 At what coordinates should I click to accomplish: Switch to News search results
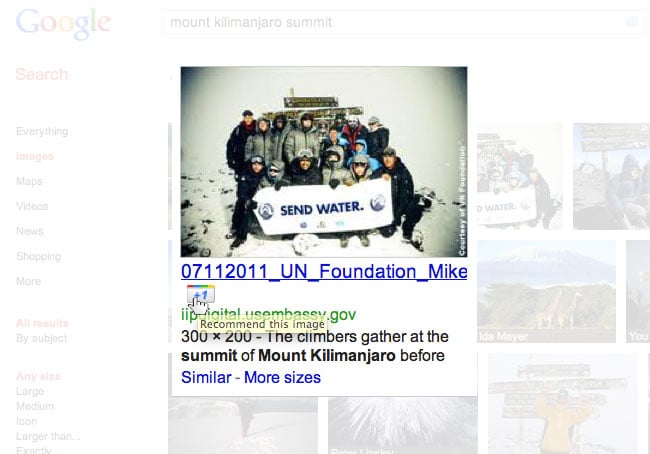29,231
